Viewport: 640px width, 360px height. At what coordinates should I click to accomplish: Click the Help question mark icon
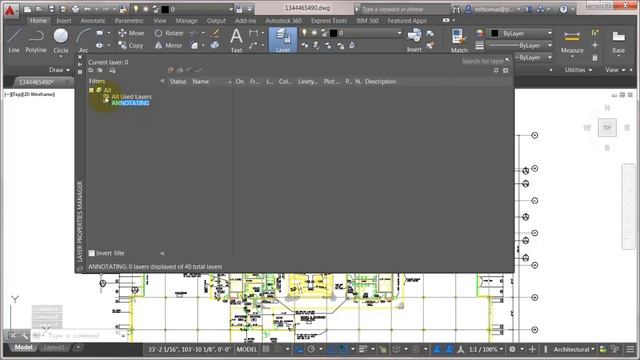564,9
